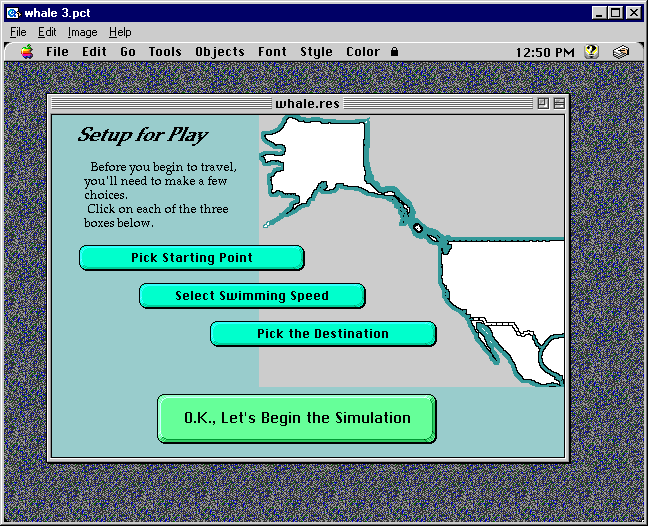Click the whale.res windowshade collapse icon

[x=559, y=103]
